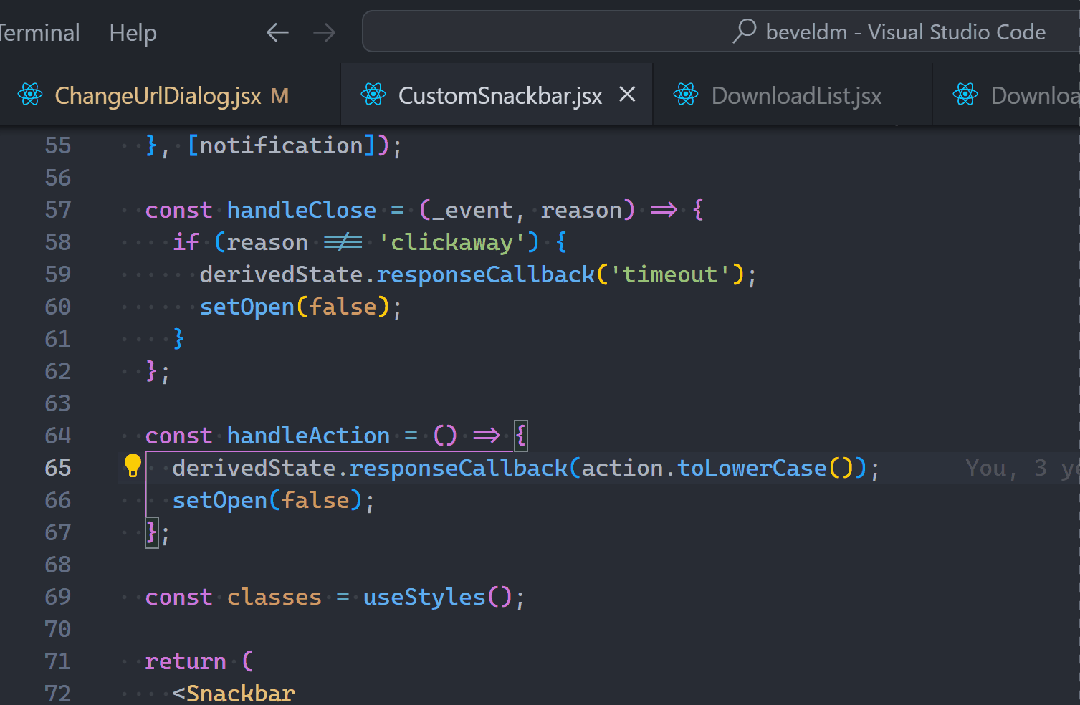This screenshot has width=1080, height=705.
Task: Place cursor on handleClose function name
Action: [x=301, y=210]
